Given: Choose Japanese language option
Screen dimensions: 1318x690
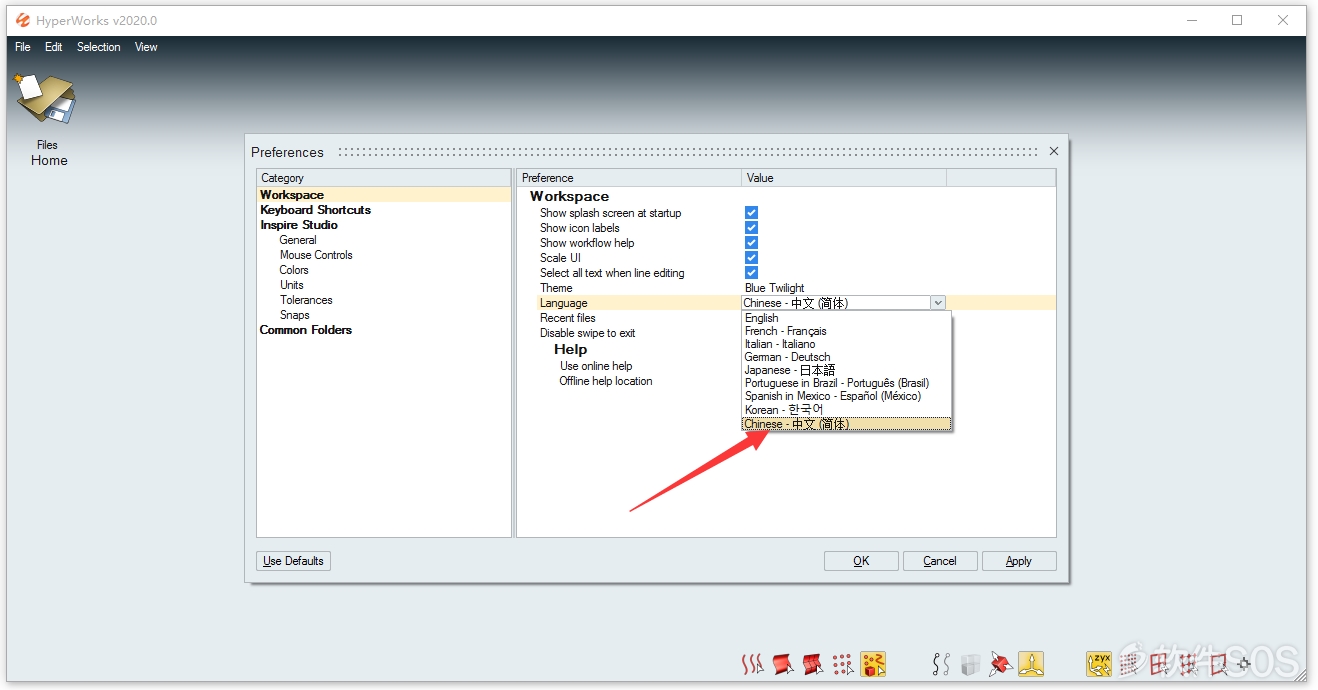Looking at the screenshot, I should 846,370.
